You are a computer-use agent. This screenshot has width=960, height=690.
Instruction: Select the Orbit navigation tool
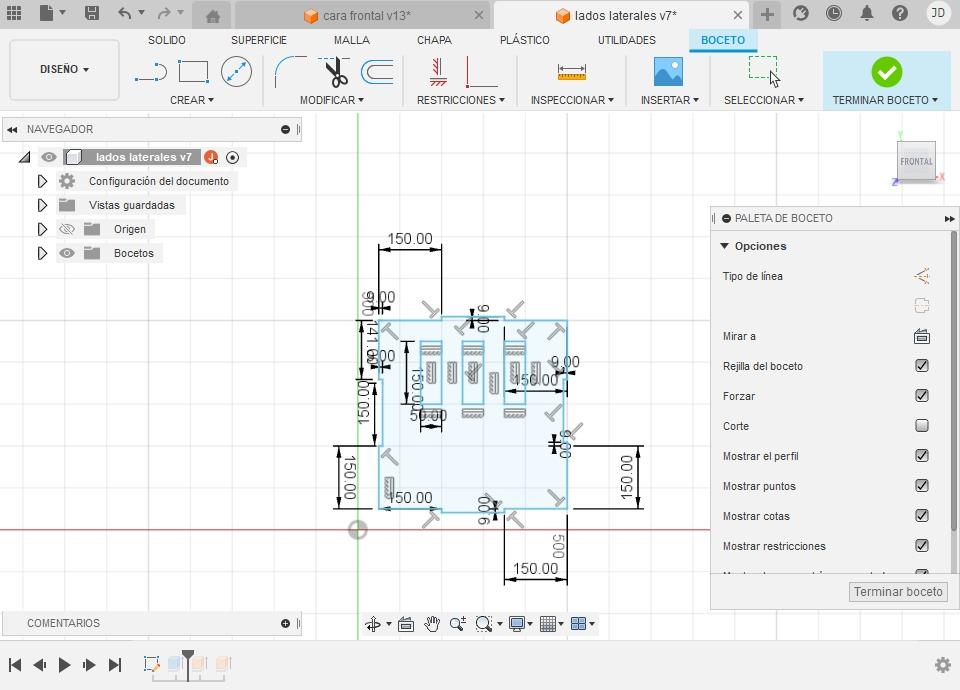[x=373, y=624]
